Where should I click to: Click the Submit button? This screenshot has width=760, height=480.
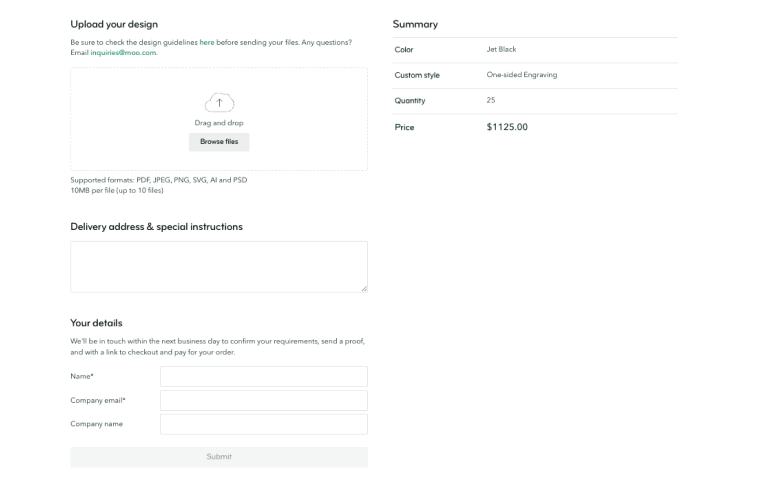click(219, 457)
